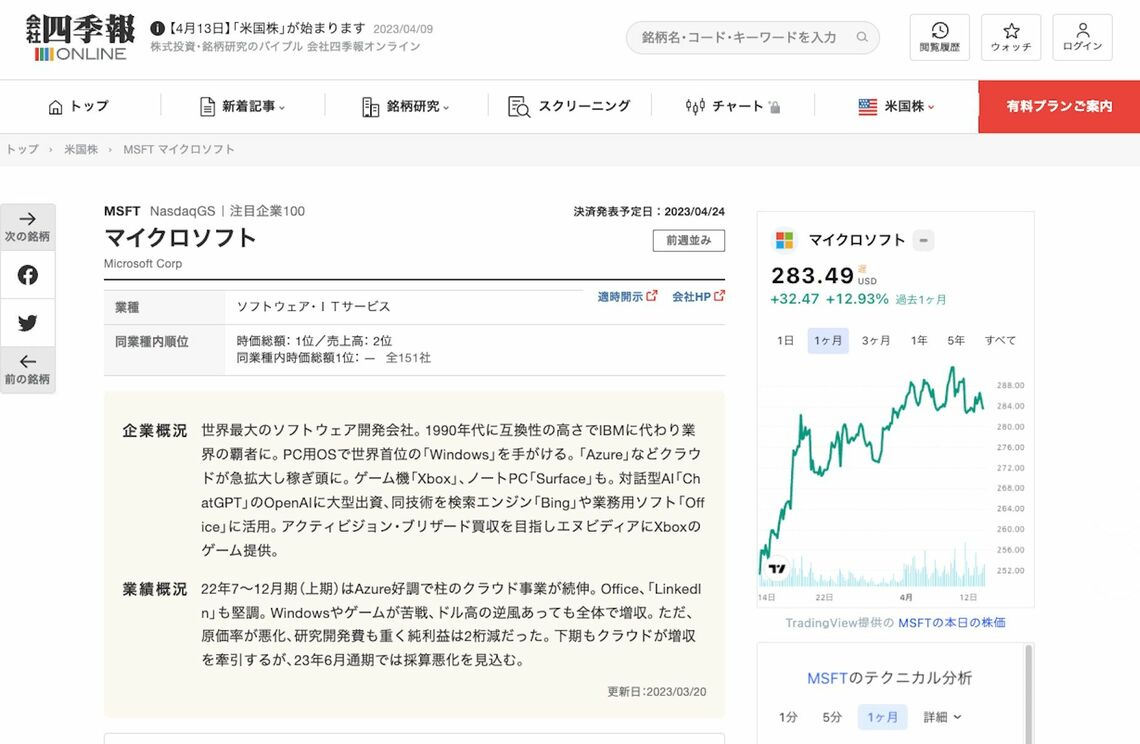Select 1ヶ月 technical analysis interval
1140x744 pixels.
click(883, 717)
